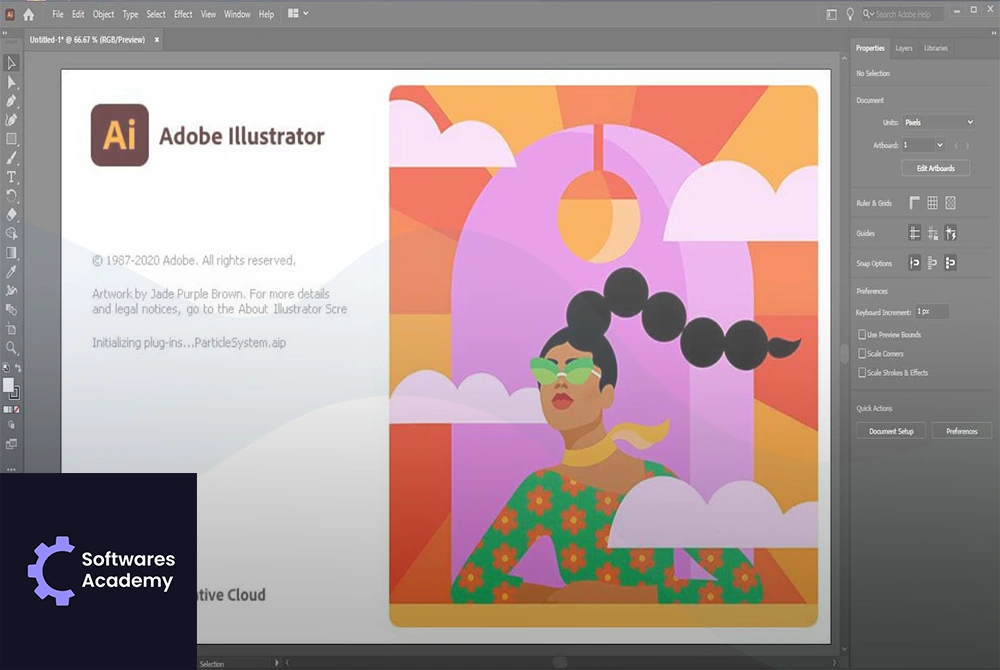Viewport: 1000px width, 670px height.
Task: Toggle Use Preview Bounds checkbox
Action: pyautogui.click(x=862, y=334)
